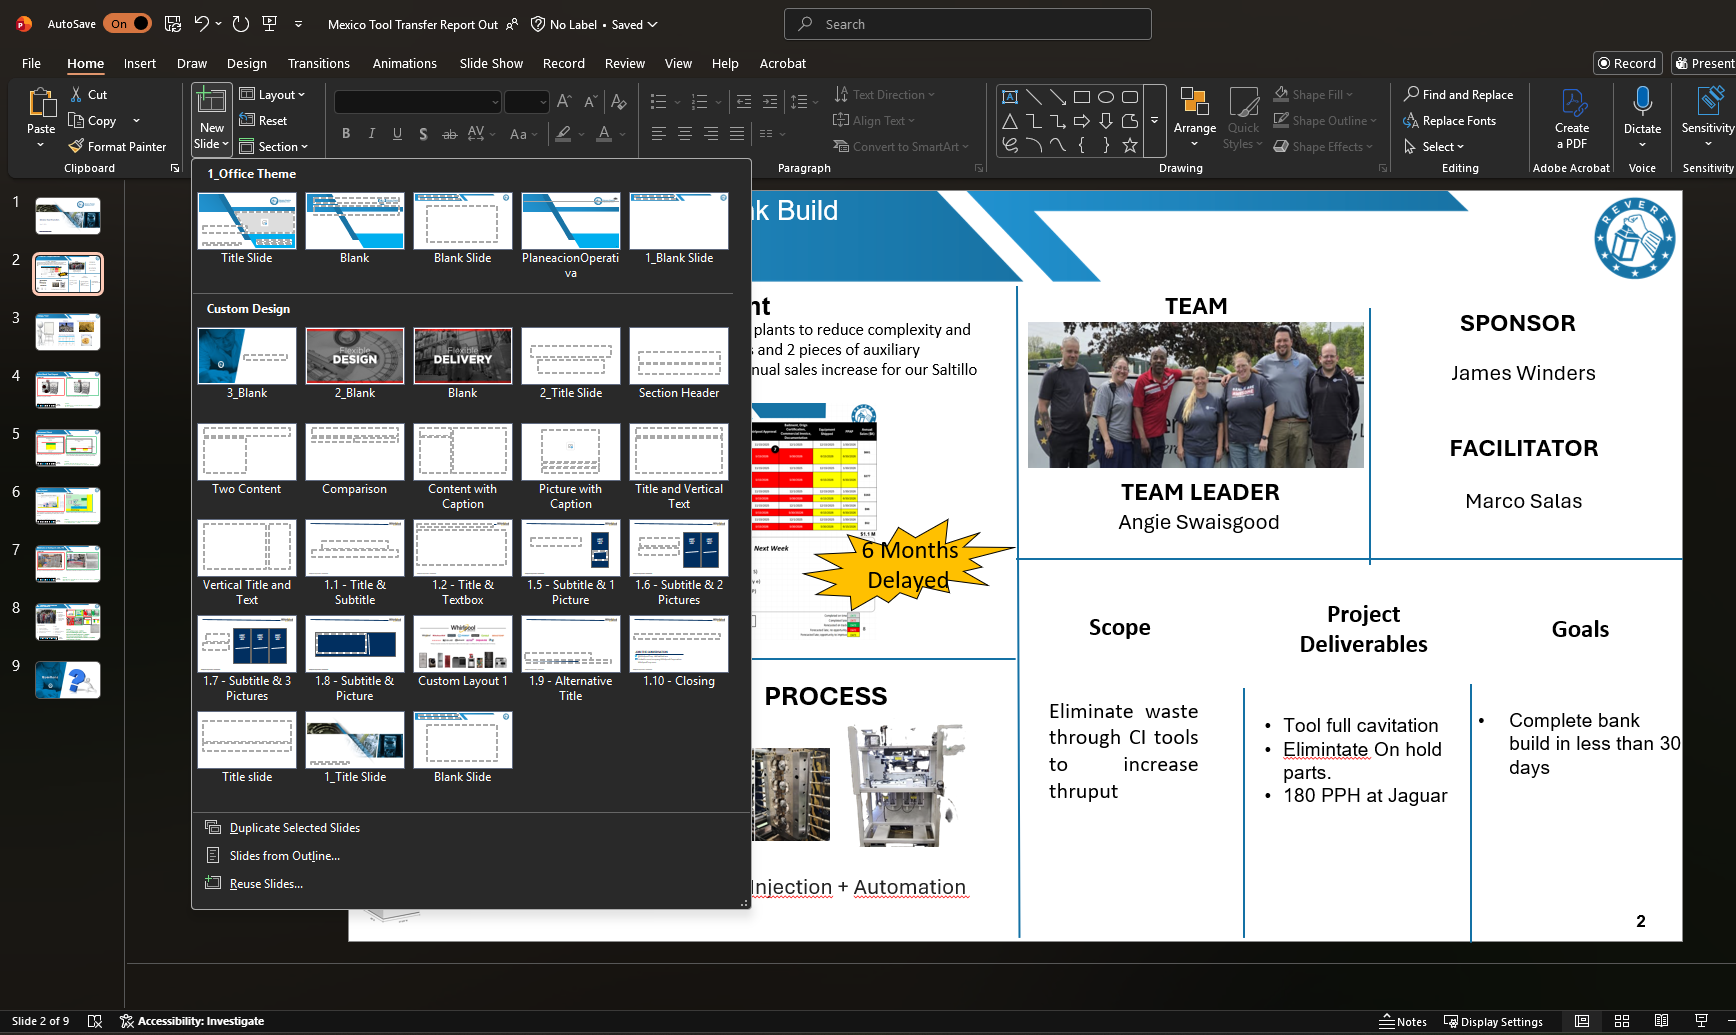The width and height of the screenshot is (1736, 1035).
Task: Switch to Slide Sorter view icon
Action: 1622,1021
